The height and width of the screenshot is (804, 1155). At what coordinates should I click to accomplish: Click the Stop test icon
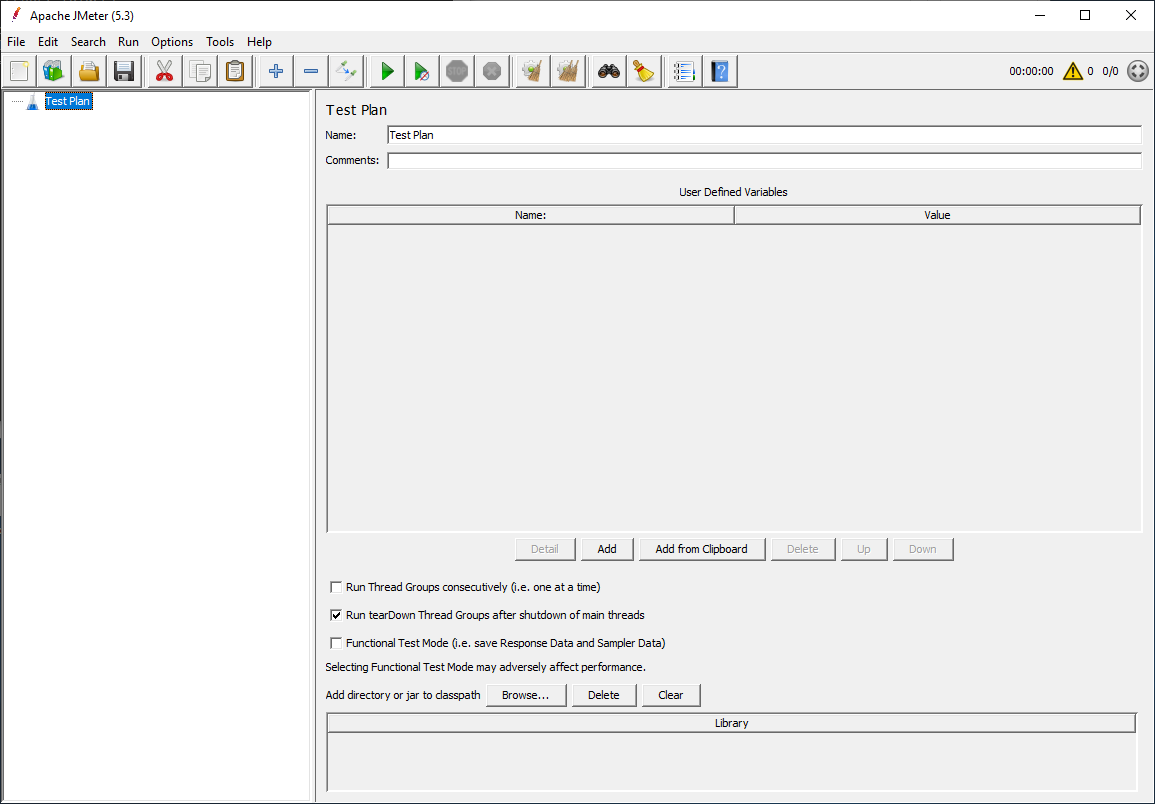(x=457, y=71)
